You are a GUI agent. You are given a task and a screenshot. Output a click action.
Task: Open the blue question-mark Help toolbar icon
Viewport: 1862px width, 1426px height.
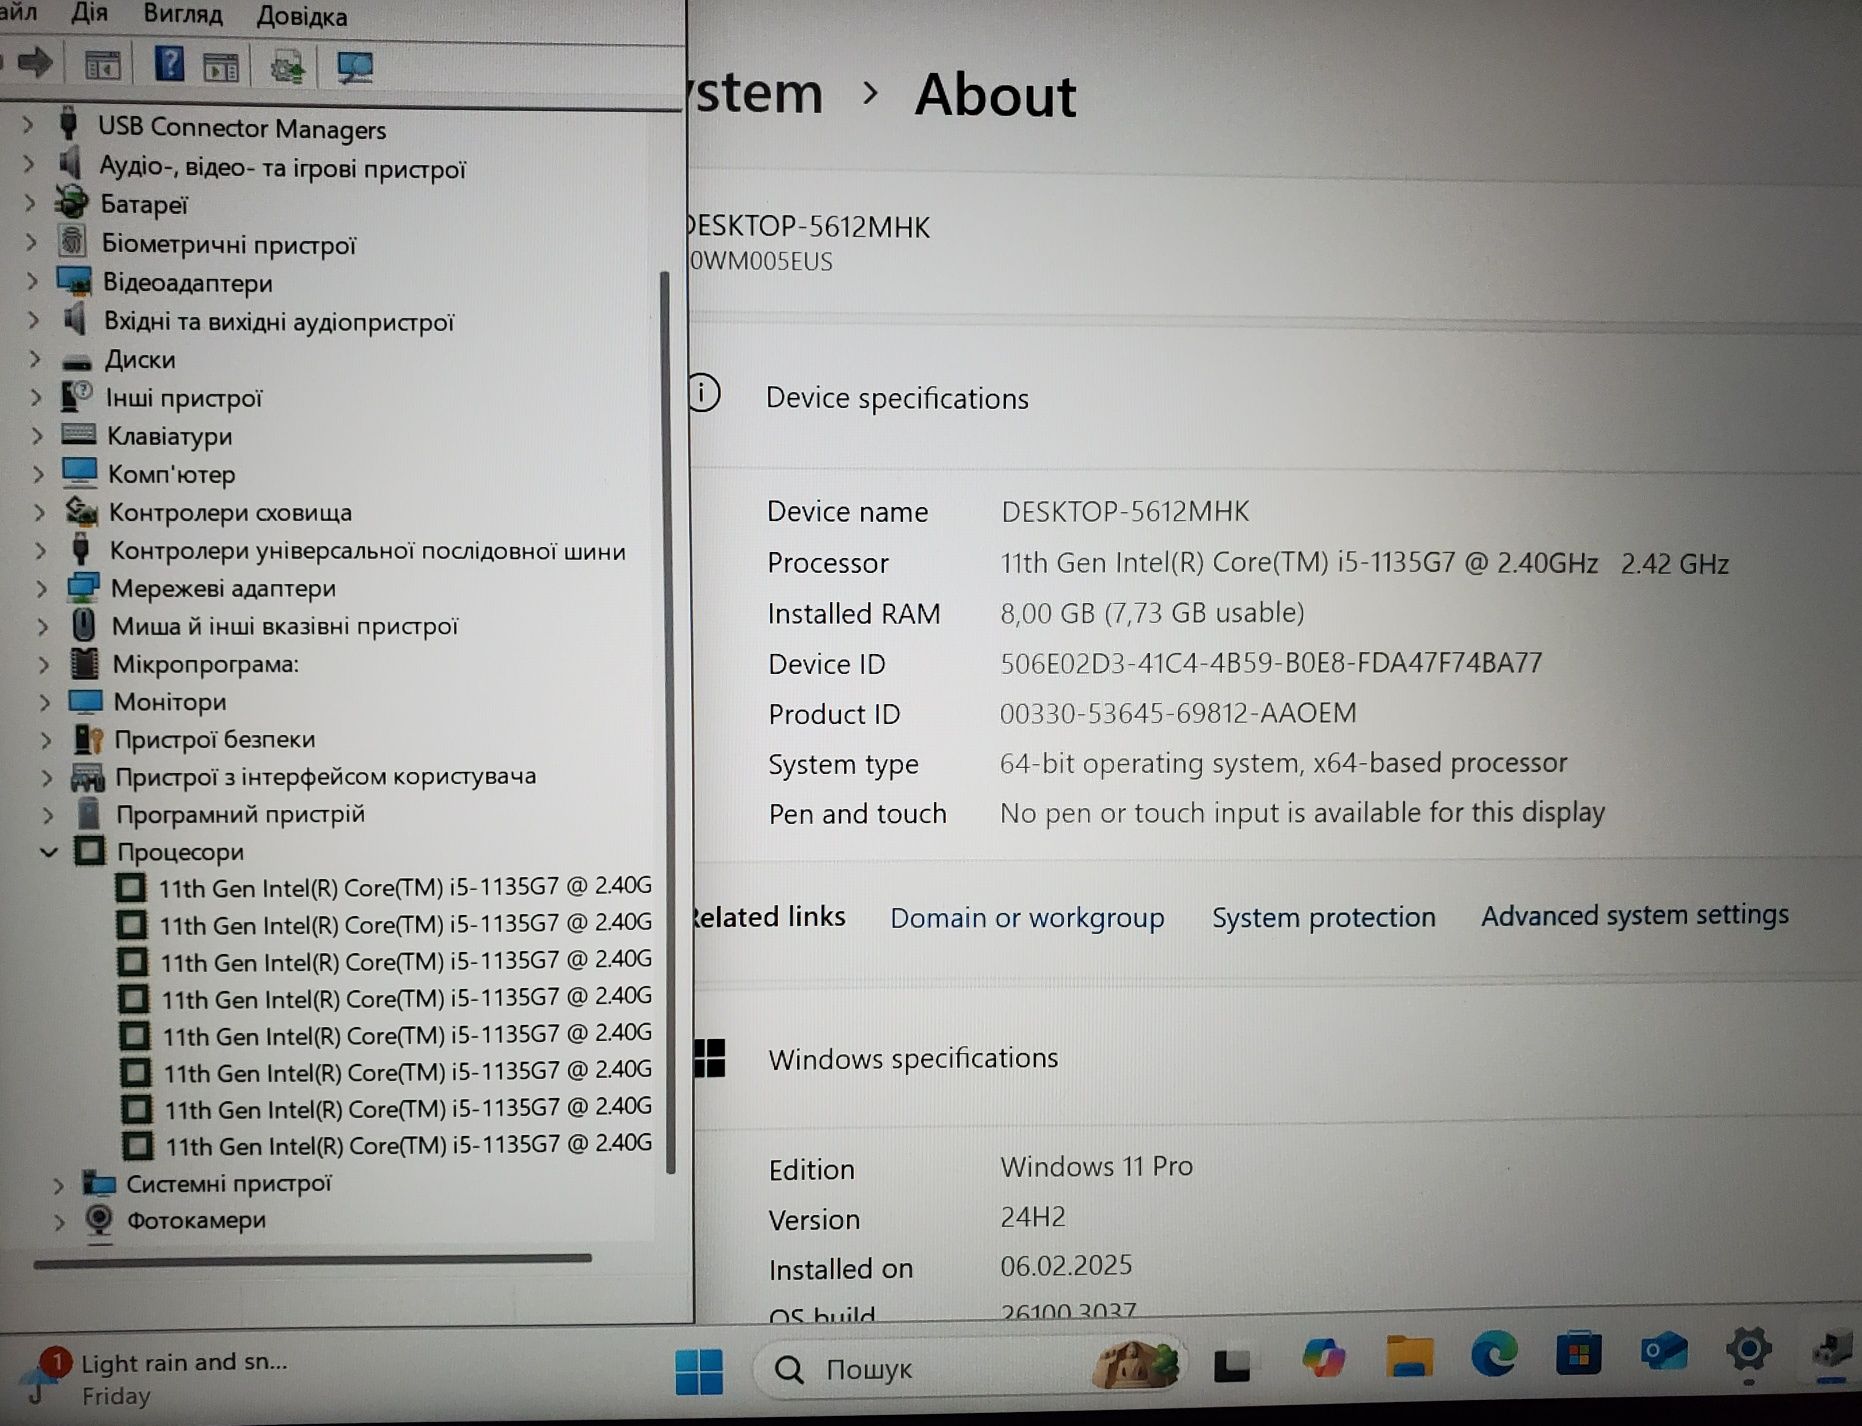pos(169,64)
